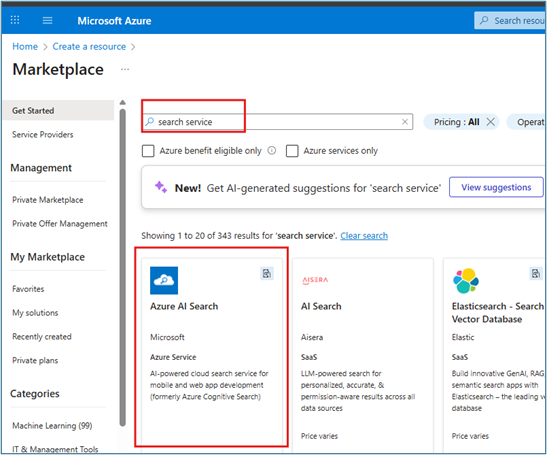Open Favorites in My Marketplace
The height and width of the screenshot is (455, 547).
tap(28, 289)
